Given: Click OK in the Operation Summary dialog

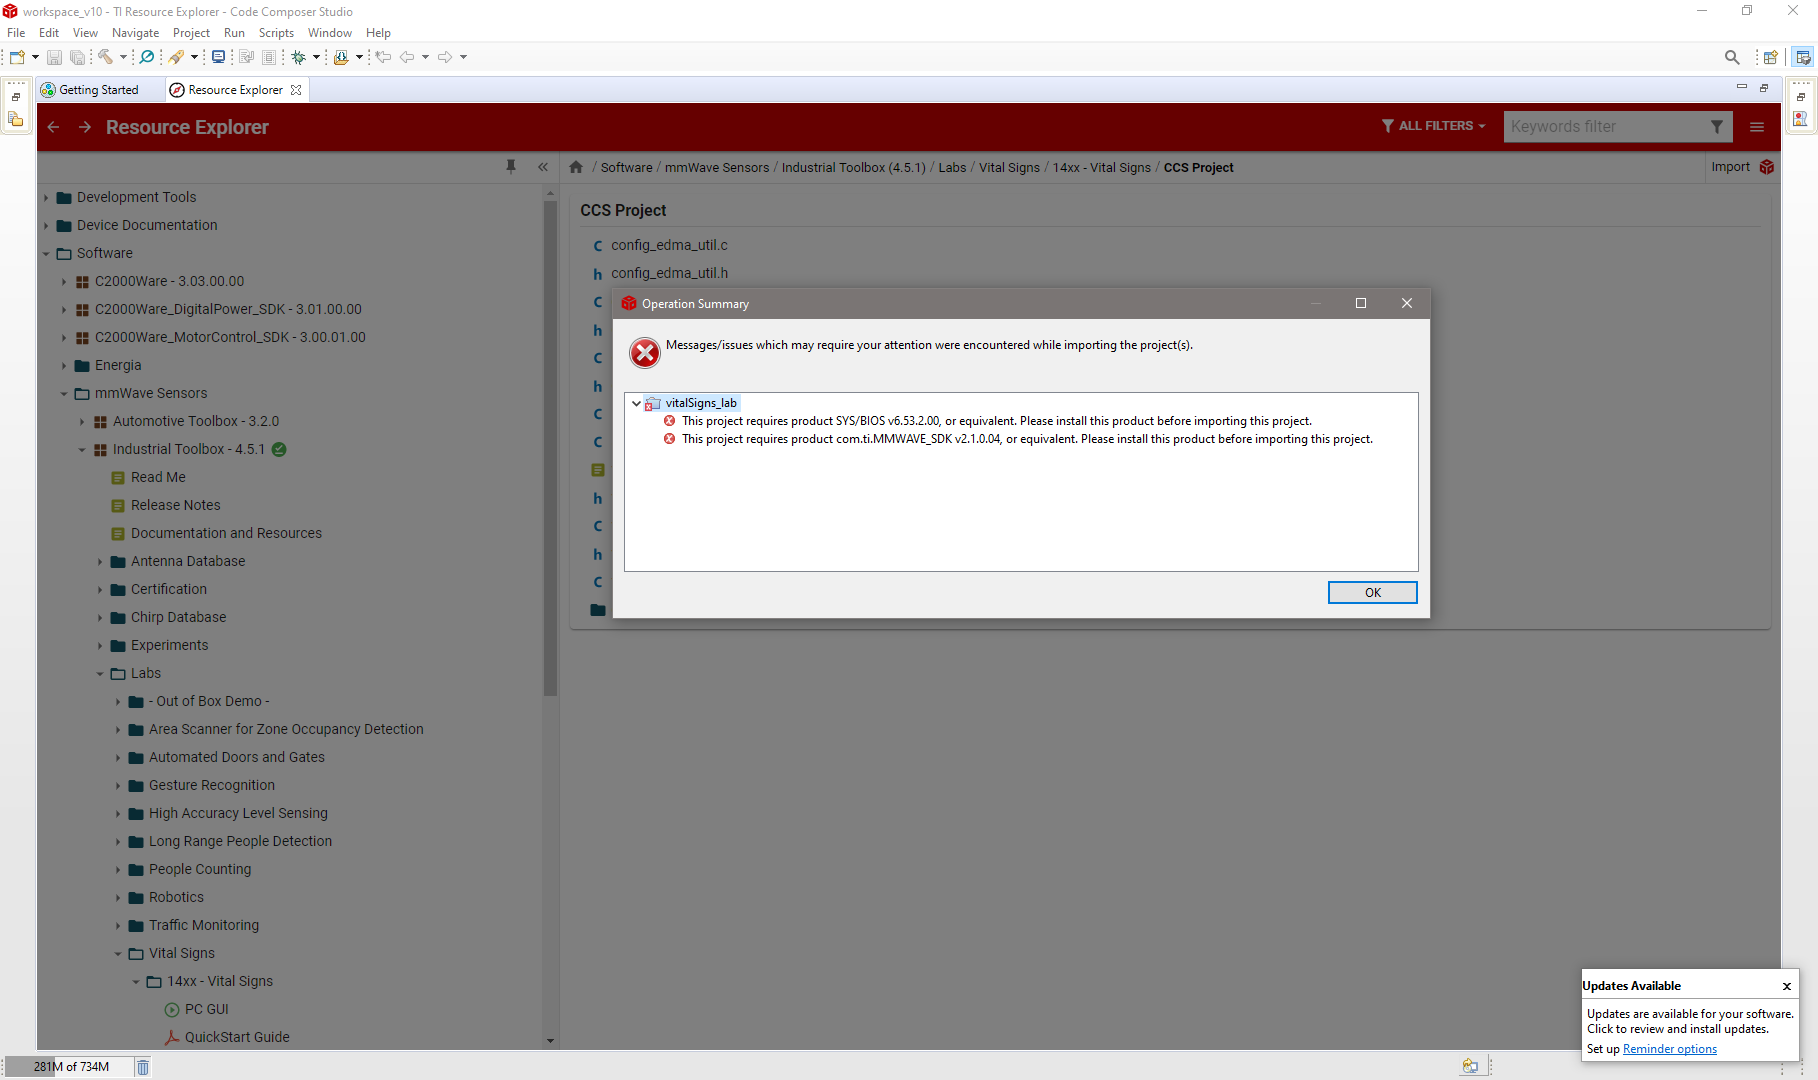Looking at the screenshot, I should click(1372, 593).
